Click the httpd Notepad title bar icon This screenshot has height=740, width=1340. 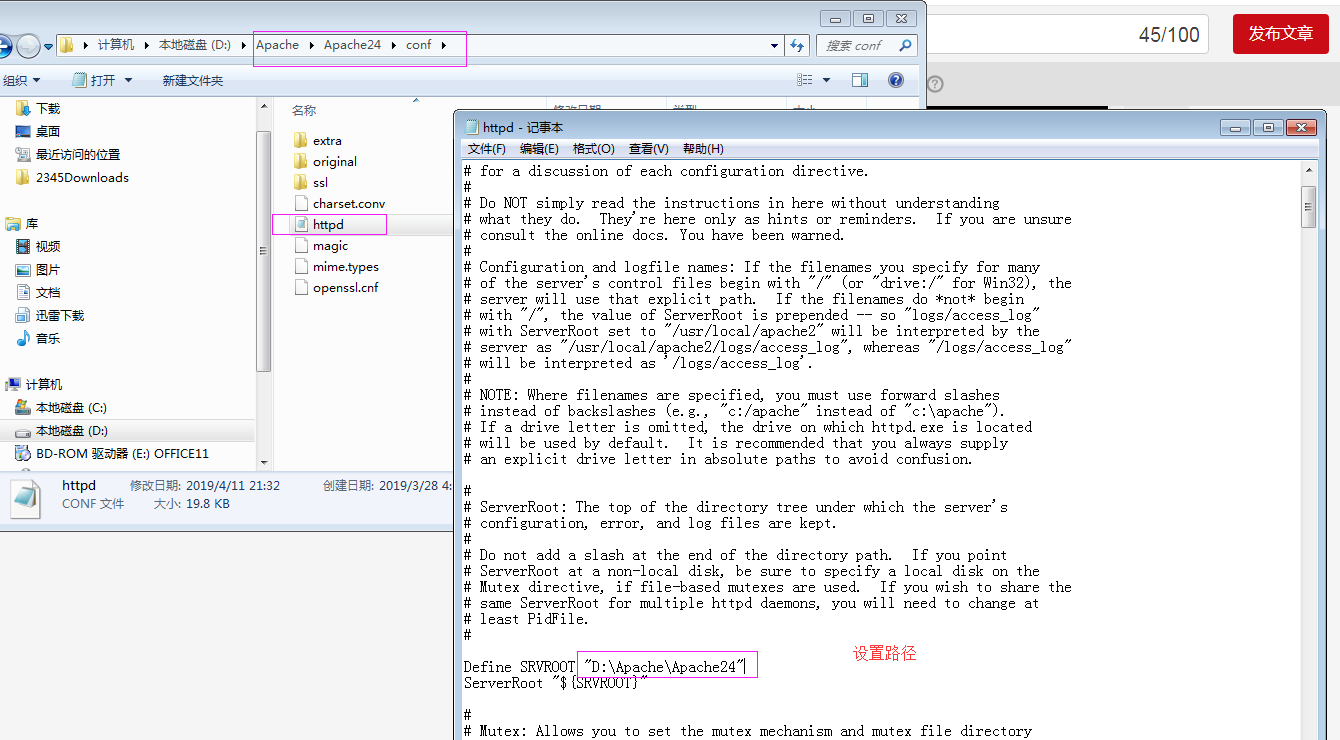472,127
